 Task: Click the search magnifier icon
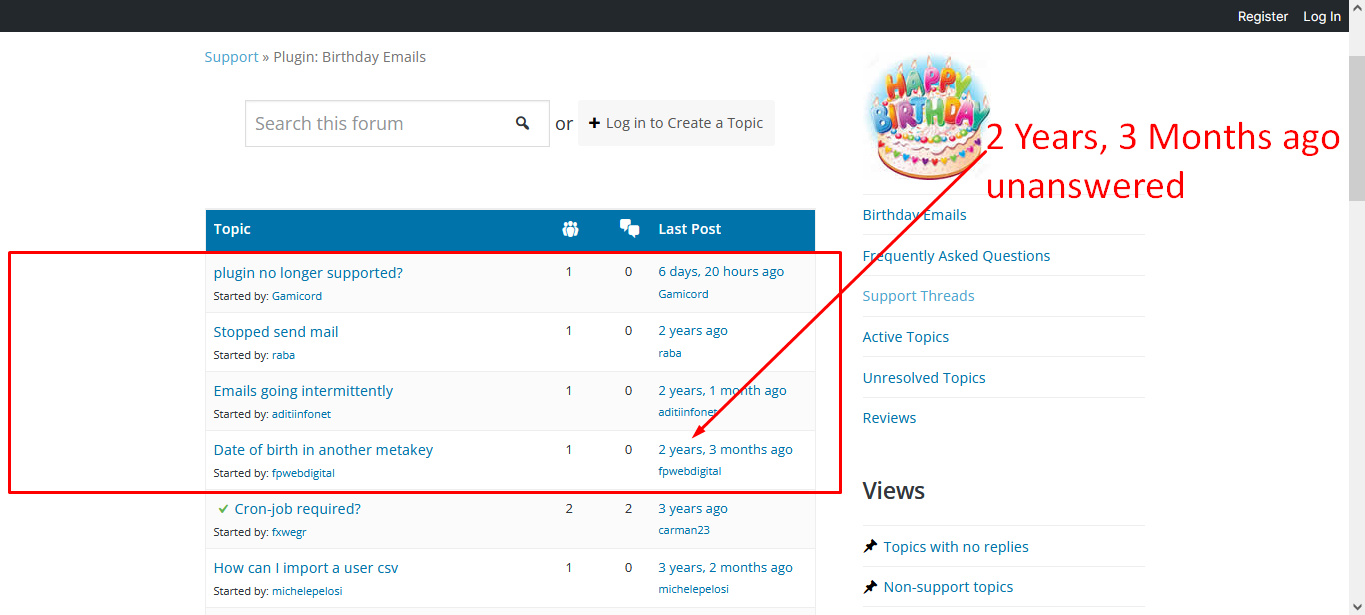point(522,123)
